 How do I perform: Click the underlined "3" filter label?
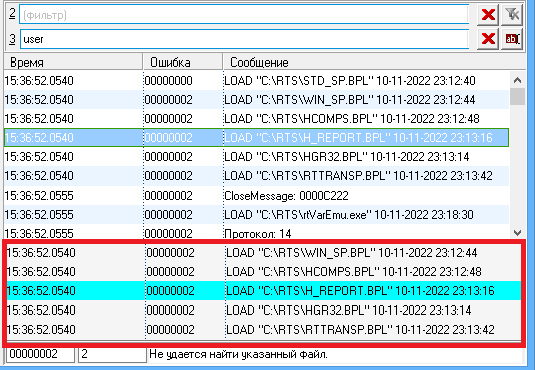[x=12, y=39]
